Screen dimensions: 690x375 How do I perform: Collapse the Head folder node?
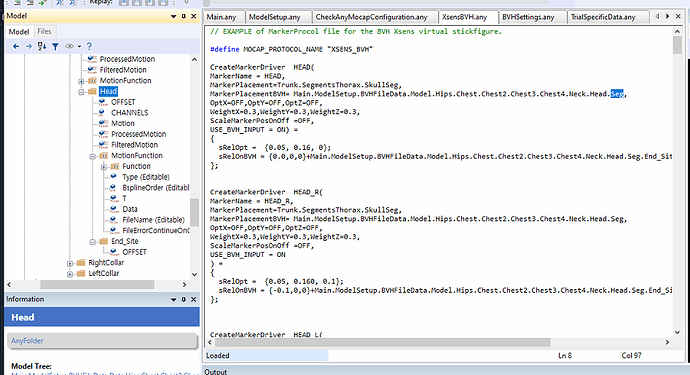[x=81, y=92]
